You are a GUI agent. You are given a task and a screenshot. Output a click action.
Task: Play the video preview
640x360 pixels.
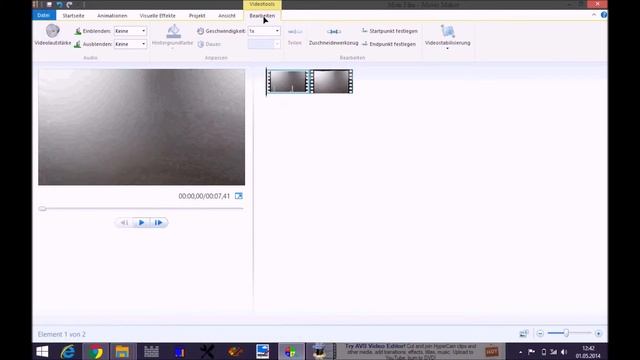pos(141,222)
